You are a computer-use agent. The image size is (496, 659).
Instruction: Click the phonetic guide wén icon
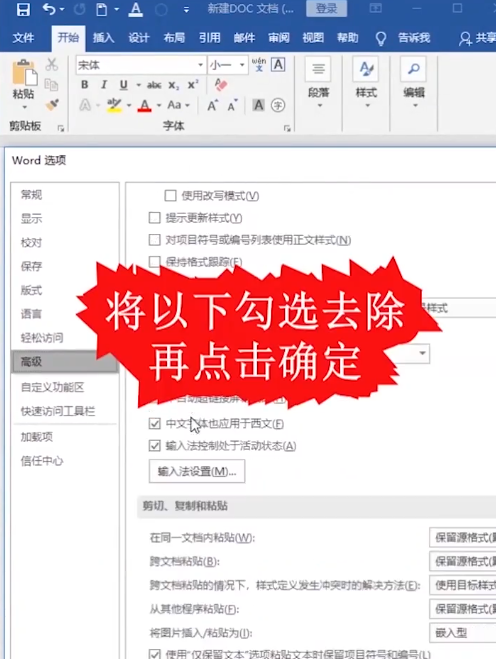[259, 65]
